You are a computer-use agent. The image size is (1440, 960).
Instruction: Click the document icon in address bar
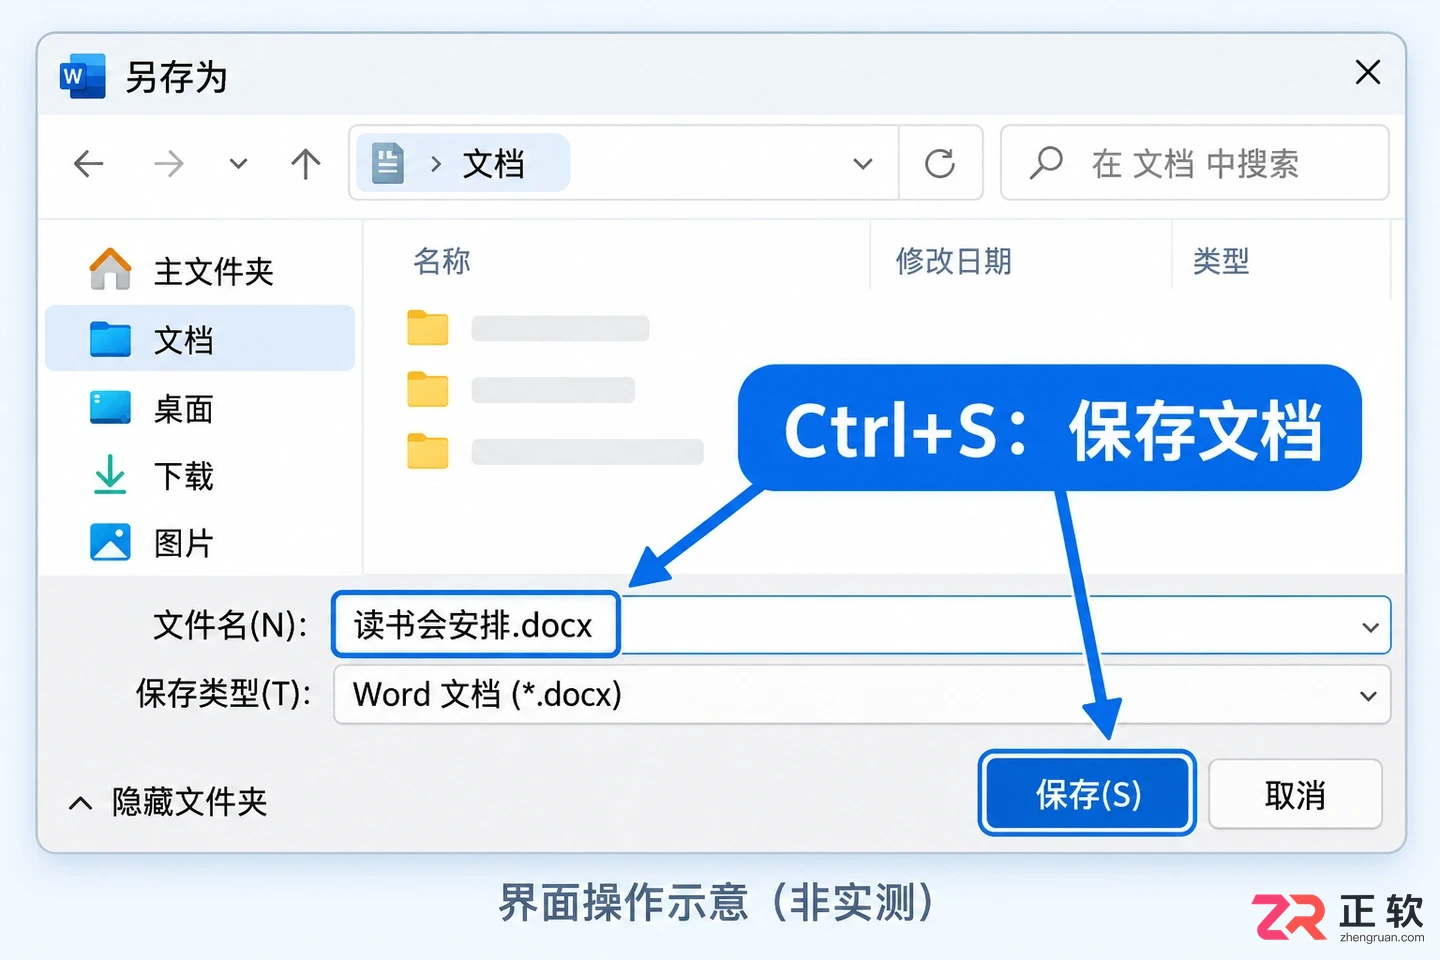point(388,163)
